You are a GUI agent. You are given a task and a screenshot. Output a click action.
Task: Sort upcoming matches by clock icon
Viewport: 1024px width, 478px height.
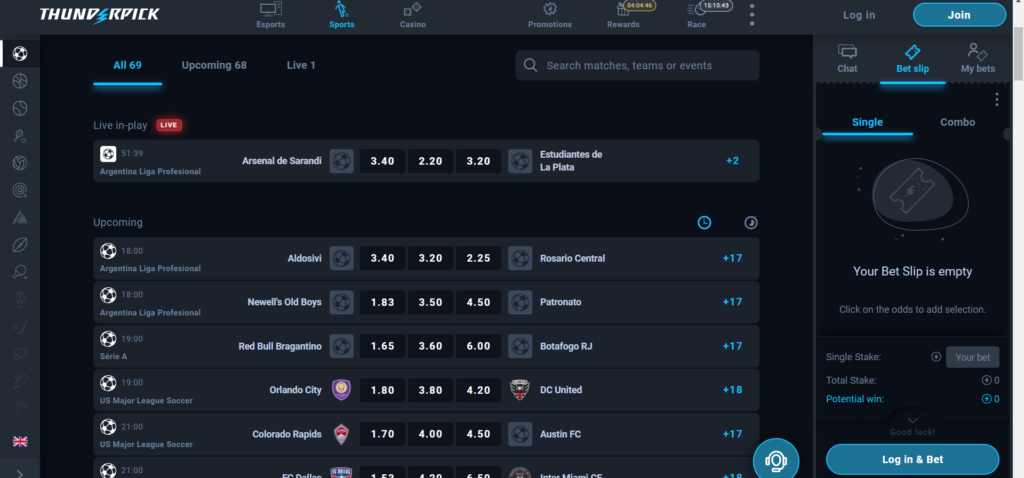(704, 223)
